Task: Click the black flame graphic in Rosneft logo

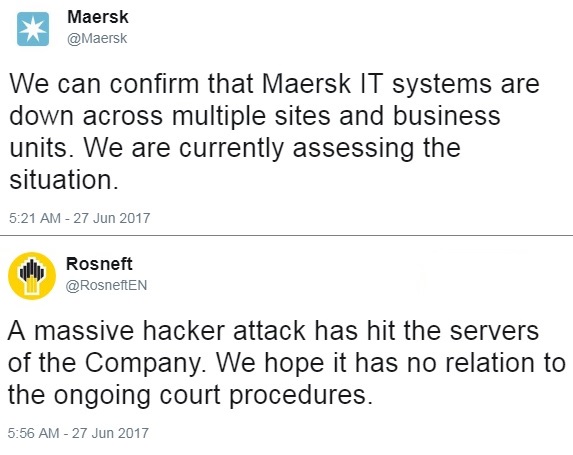Action: coord(32,271)
